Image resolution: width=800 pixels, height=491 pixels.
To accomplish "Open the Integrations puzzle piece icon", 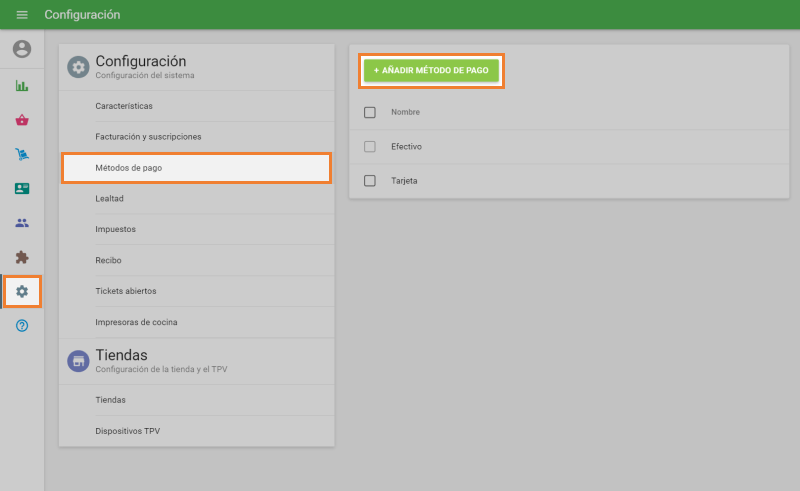I will point(22,257).
